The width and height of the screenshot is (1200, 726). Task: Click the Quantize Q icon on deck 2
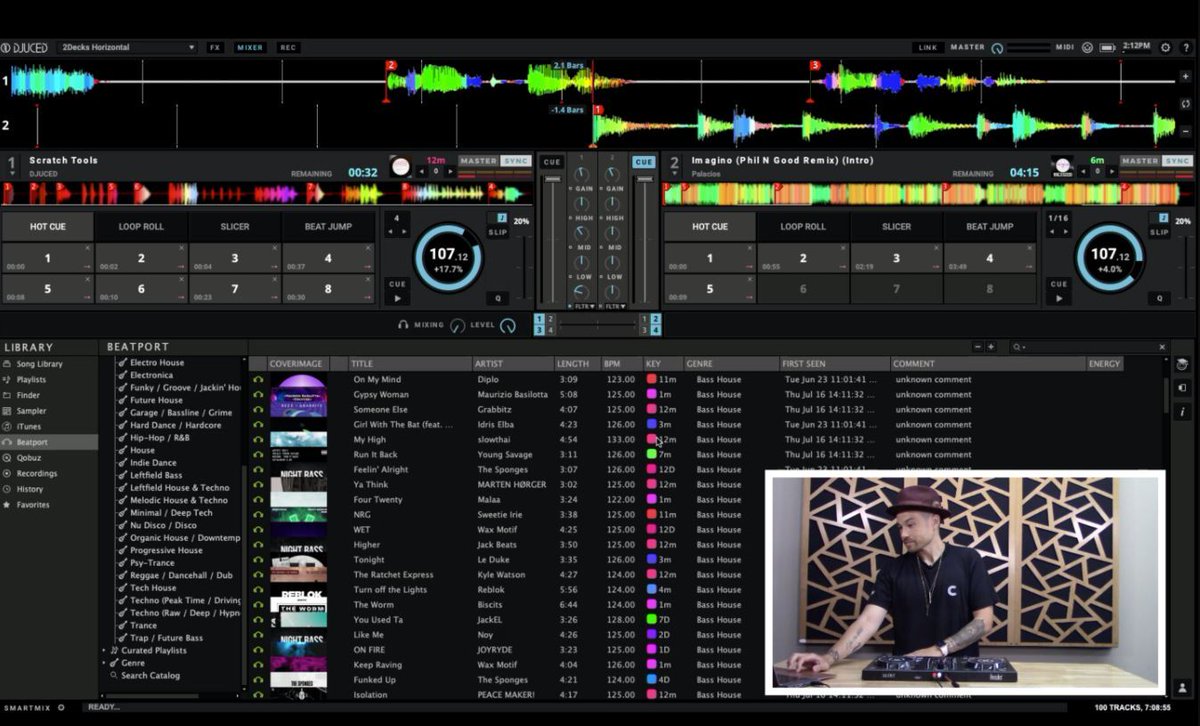pyautogui.click(x=1158, y=297)
